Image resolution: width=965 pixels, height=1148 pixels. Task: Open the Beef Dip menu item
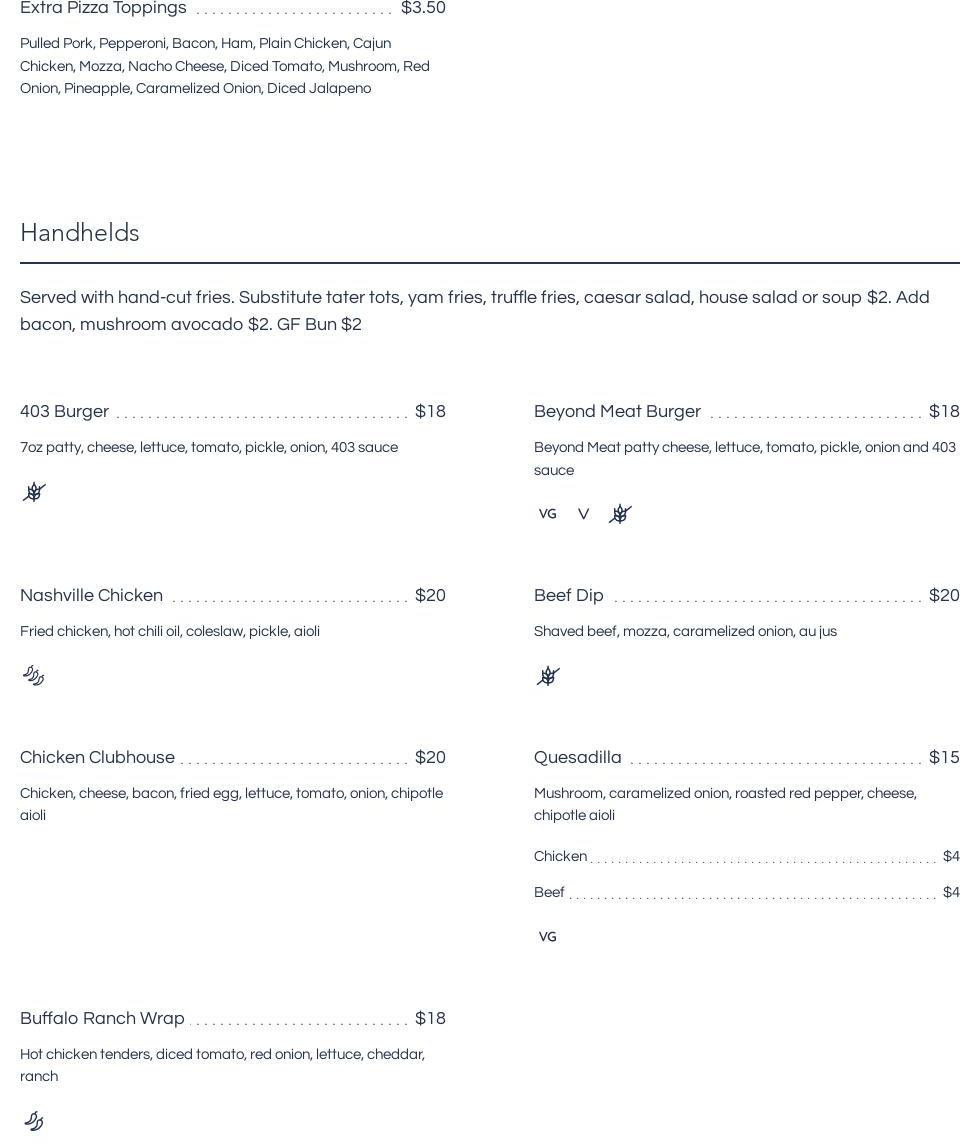click(569, 596)
